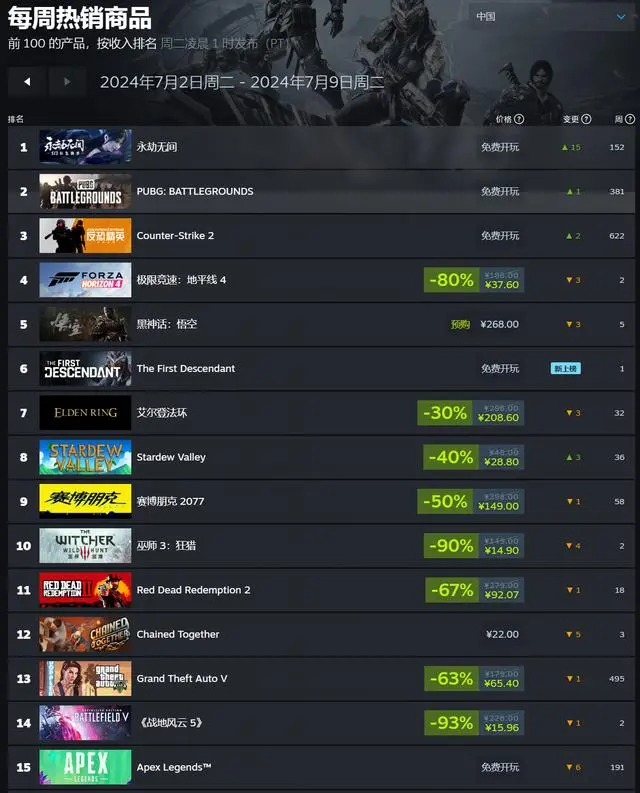Open the 中国 region dropdown
The image size is (640, 793).
tap(551, 17)
